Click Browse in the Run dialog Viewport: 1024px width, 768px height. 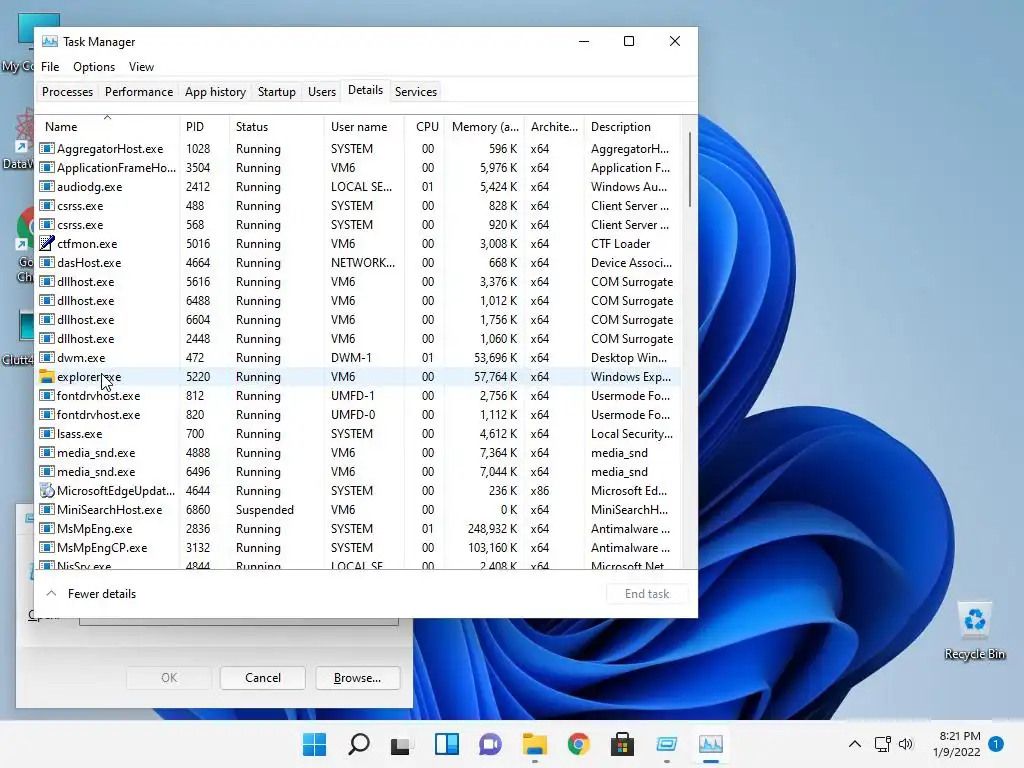357,677
